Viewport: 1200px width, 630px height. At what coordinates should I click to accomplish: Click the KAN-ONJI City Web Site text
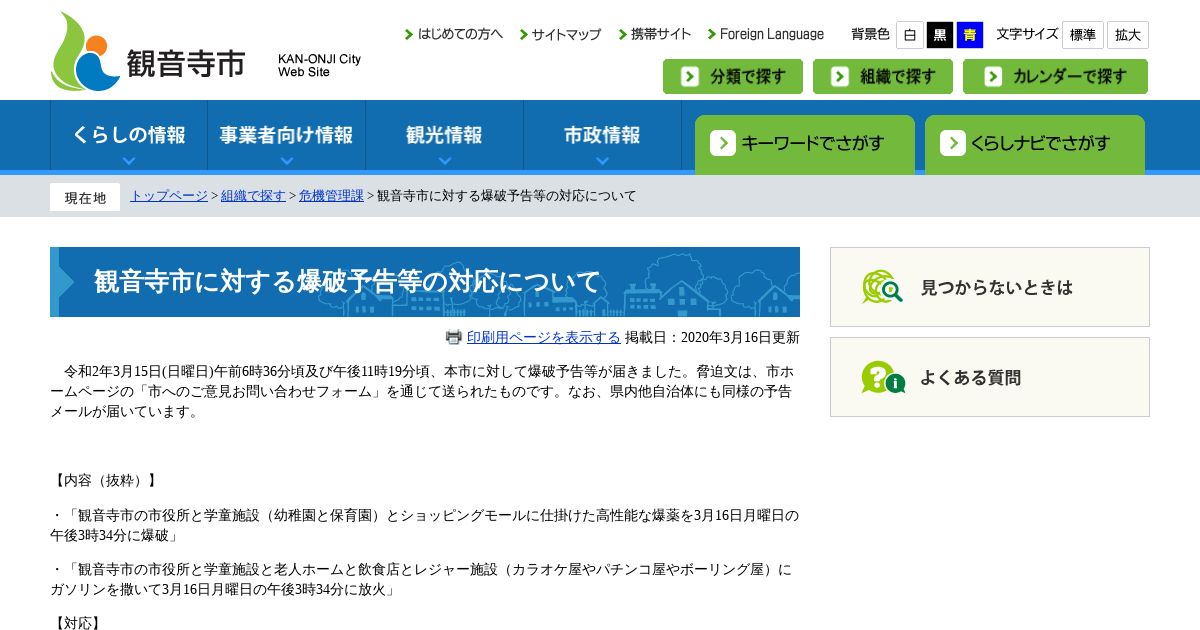(x=319, y=65)
